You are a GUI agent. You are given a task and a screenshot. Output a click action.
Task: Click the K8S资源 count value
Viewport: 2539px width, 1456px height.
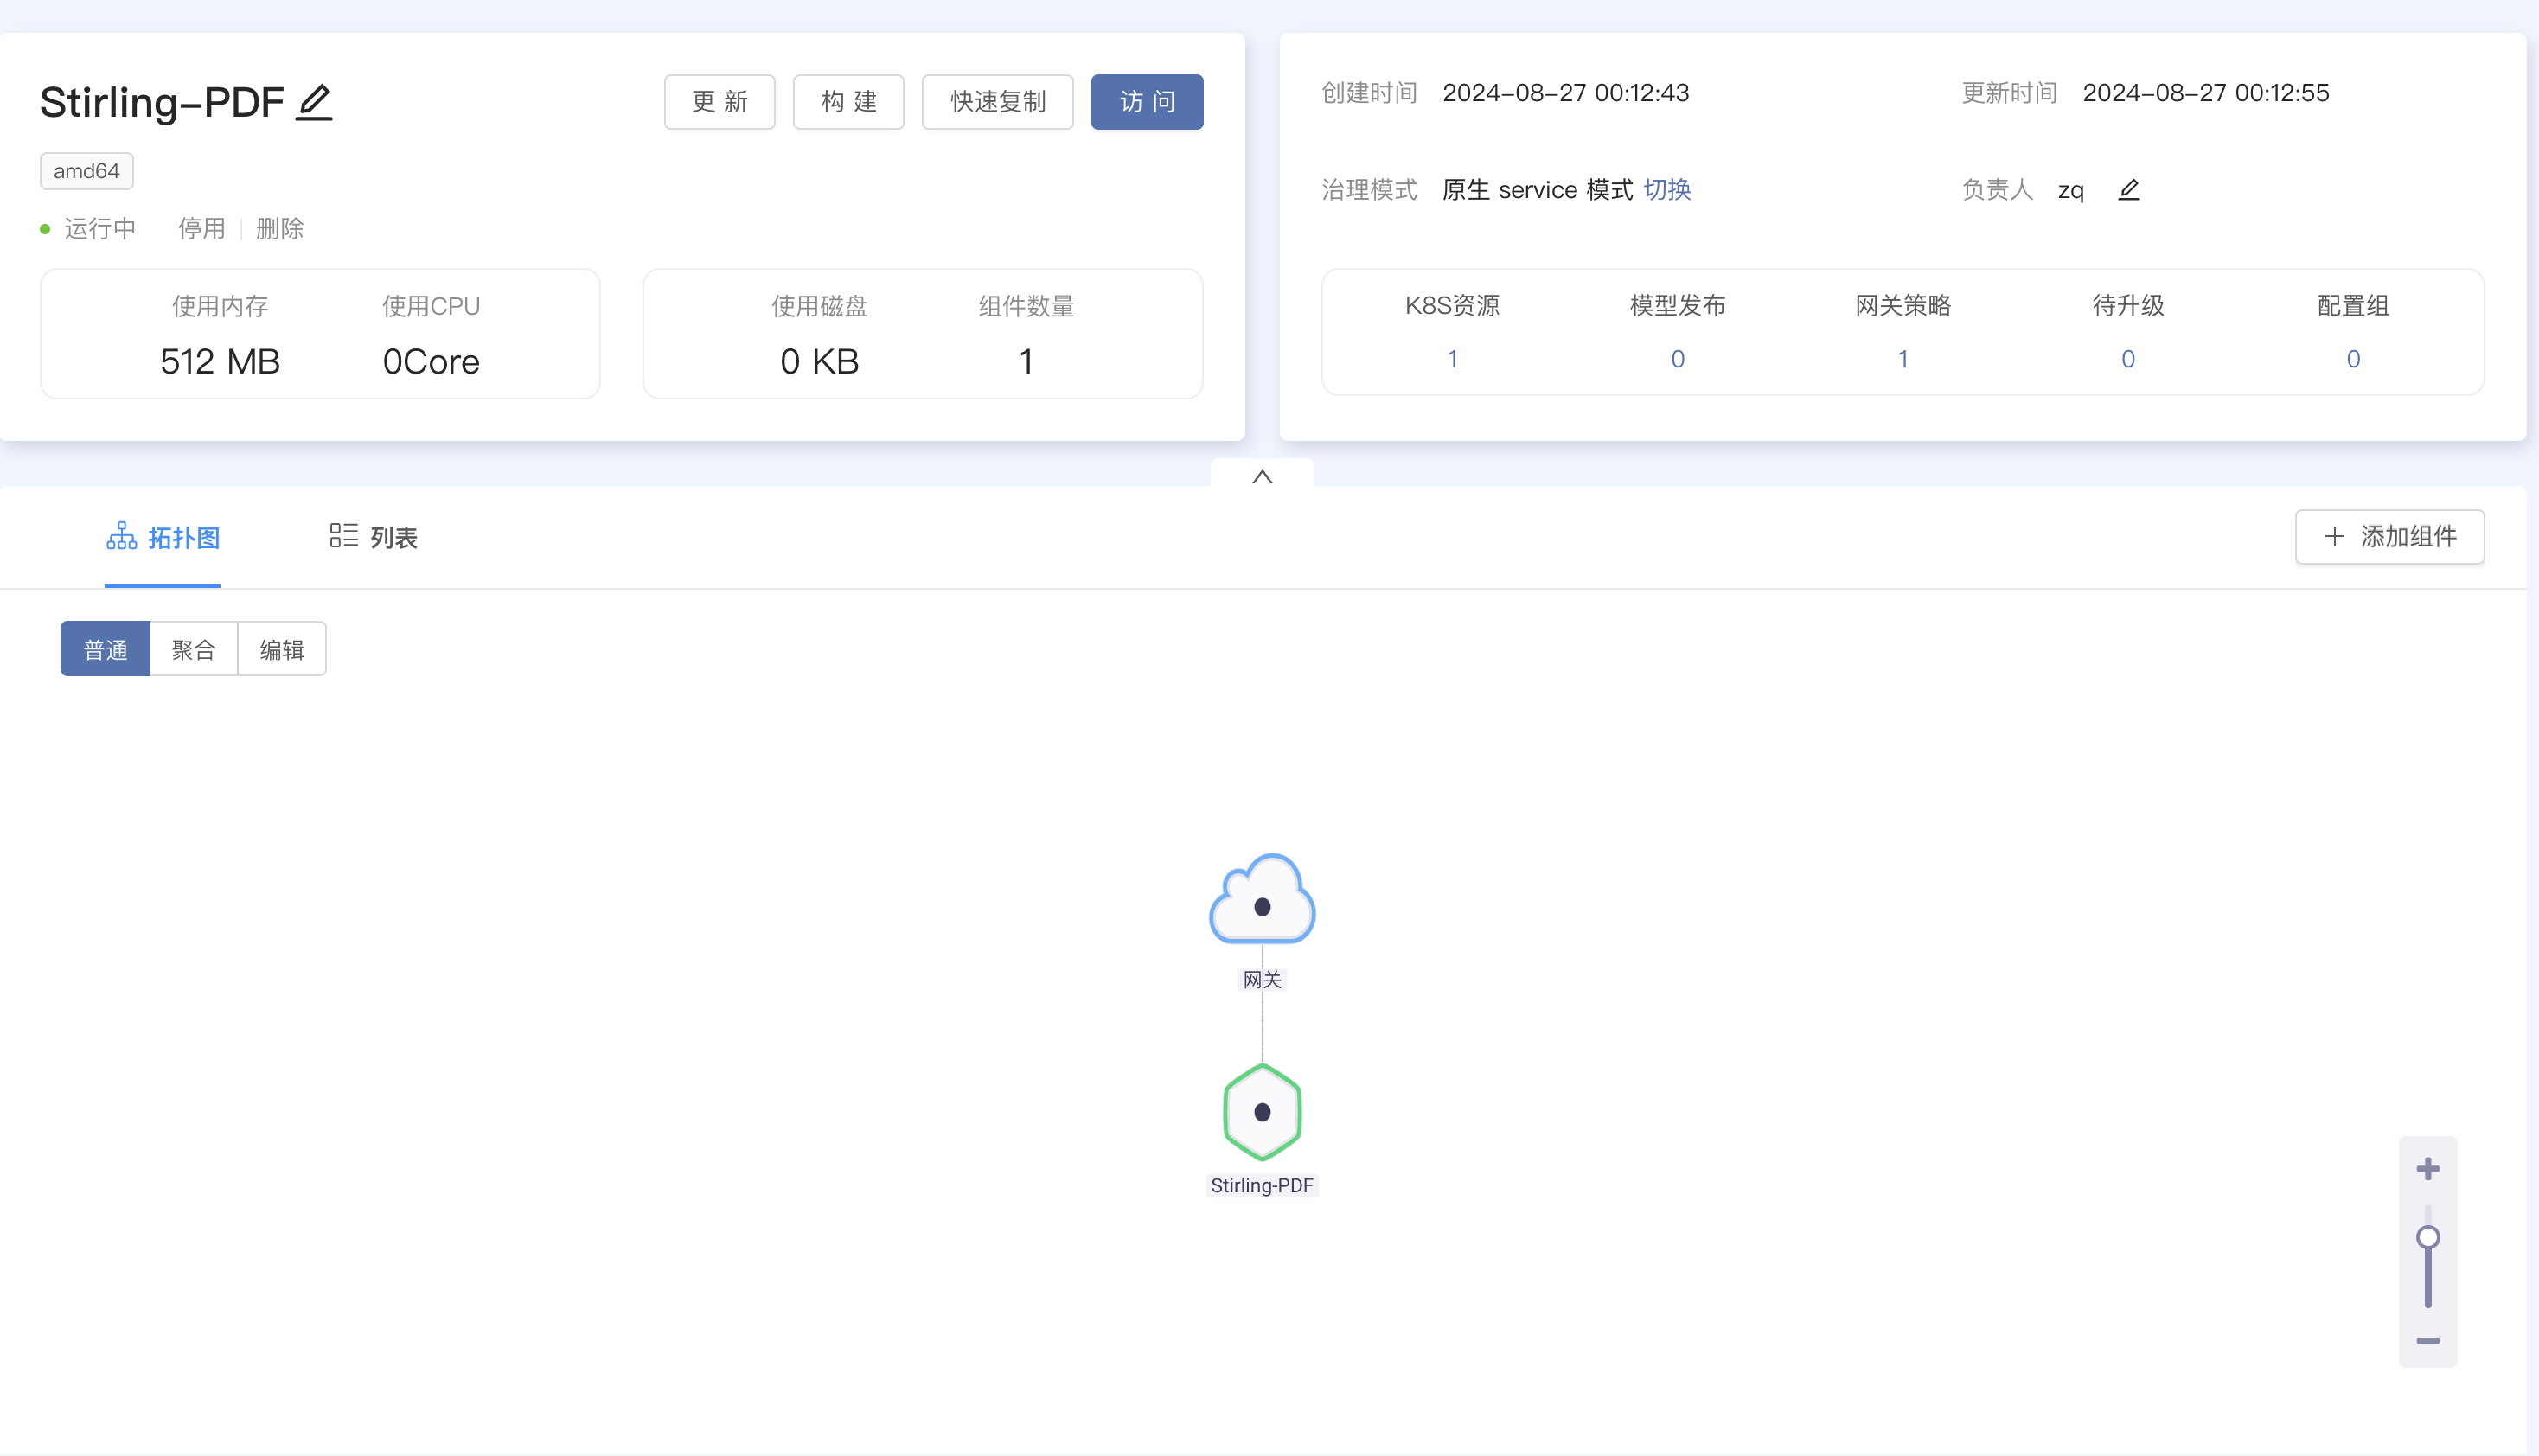(1452, 359)
